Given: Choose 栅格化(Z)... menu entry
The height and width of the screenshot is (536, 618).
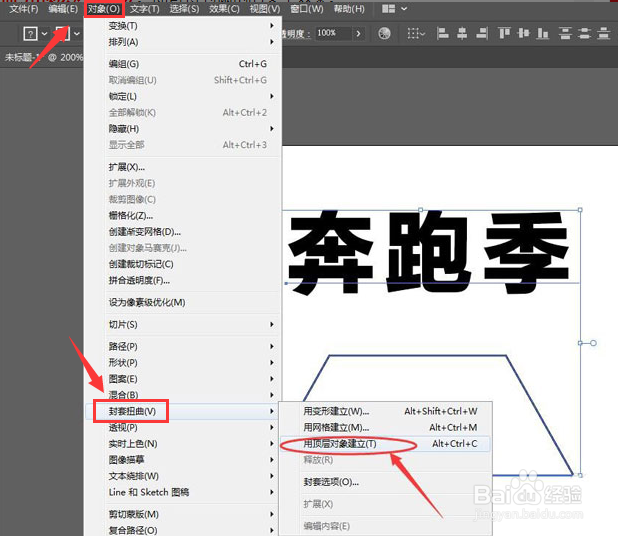Looking at the screenshot, I should click(183, 216).
